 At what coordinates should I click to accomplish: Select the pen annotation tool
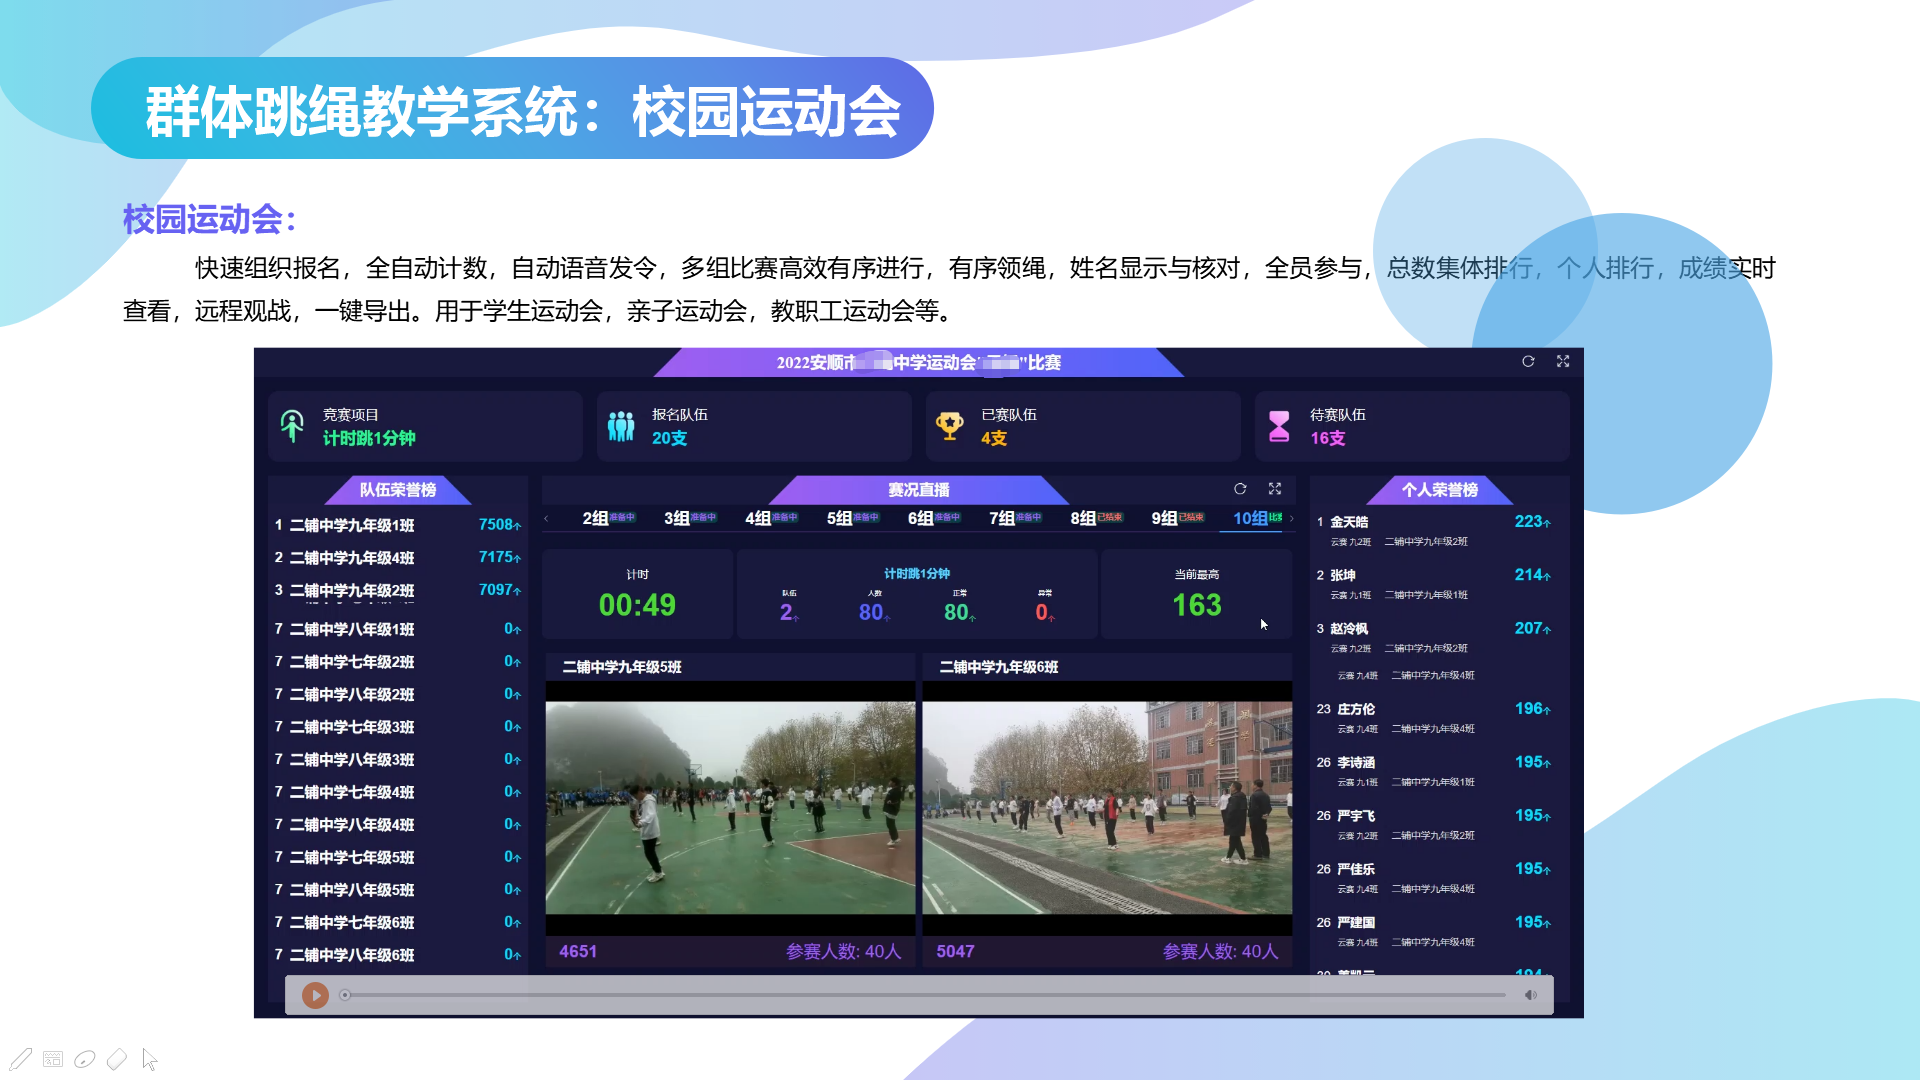coord(21,1059)
